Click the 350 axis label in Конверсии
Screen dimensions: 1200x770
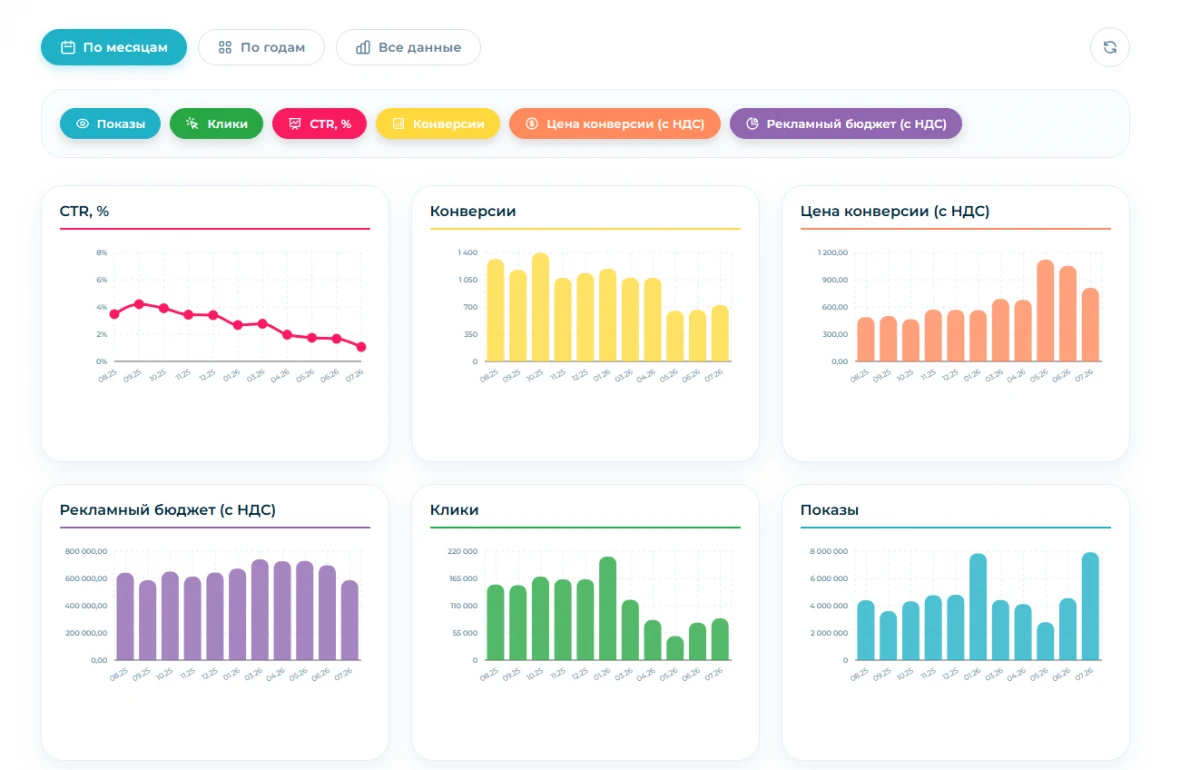pyautogui.click(x=470, y=334)
